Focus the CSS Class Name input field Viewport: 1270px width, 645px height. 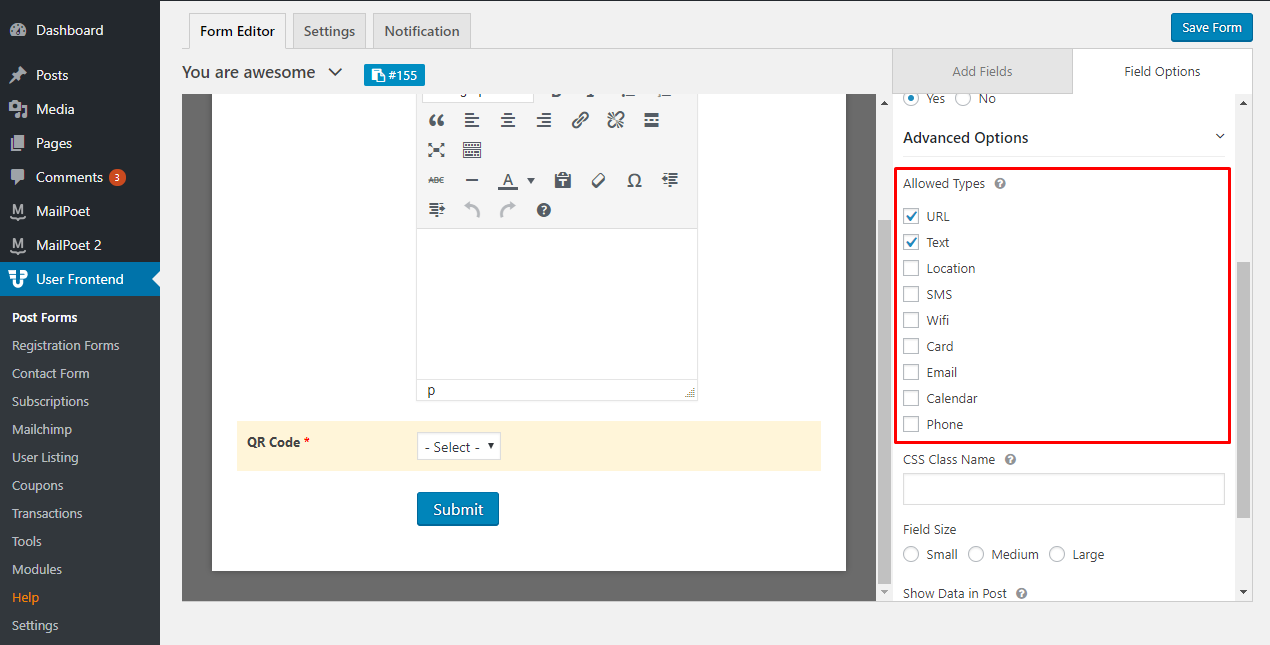pyautogui.click(x=1064, y=489)
